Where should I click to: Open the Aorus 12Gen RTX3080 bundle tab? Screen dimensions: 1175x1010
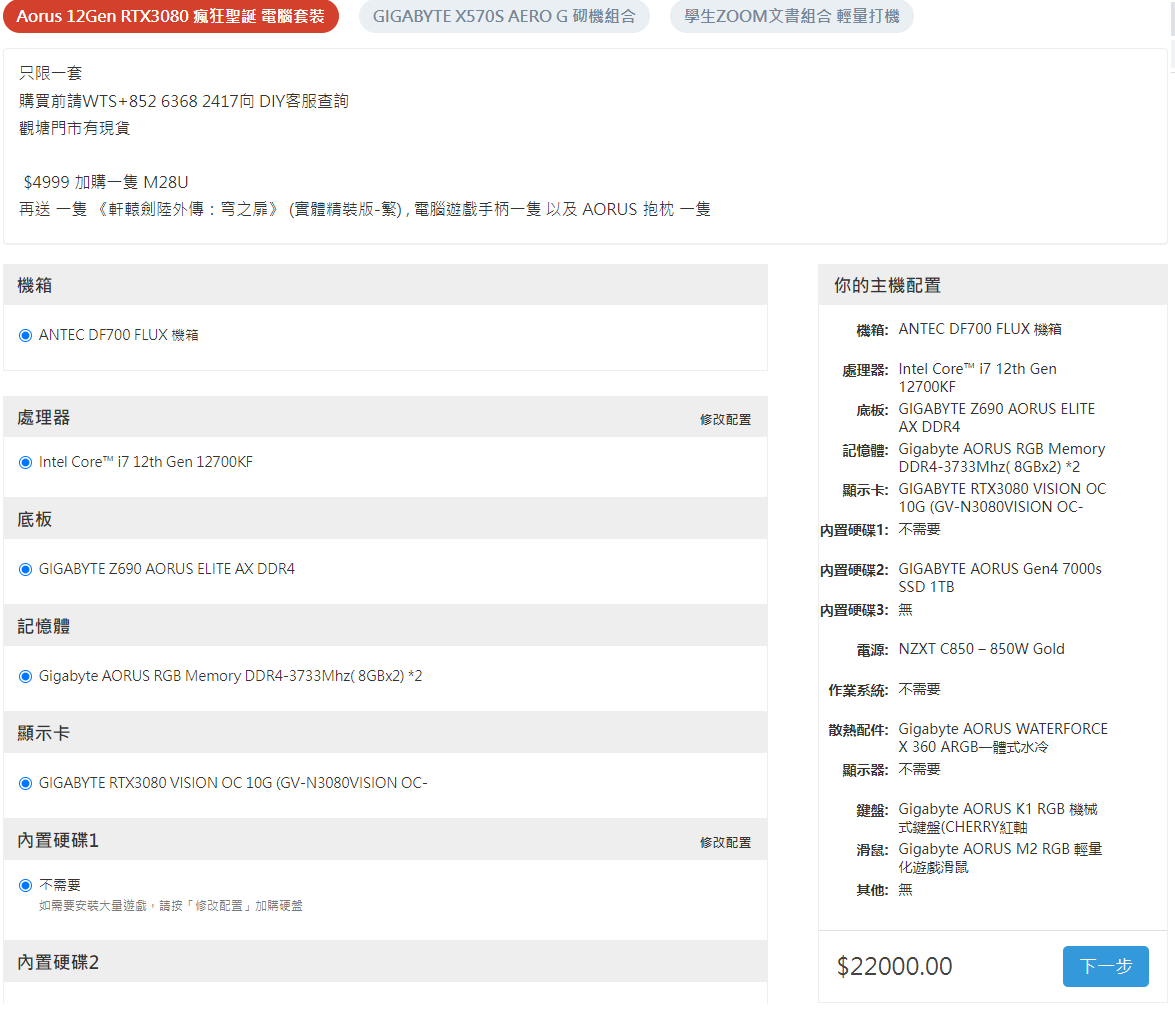pos(171,17)
